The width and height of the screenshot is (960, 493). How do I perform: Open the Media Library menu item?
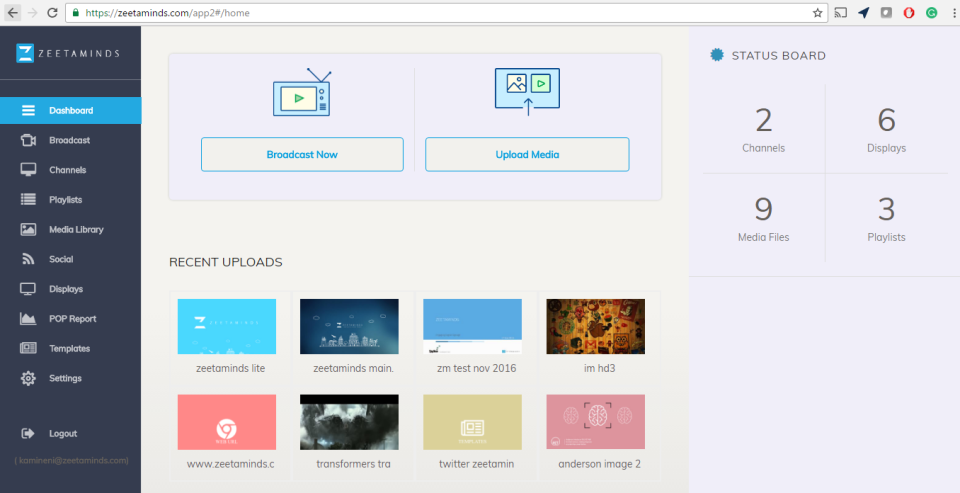point(70,230)
